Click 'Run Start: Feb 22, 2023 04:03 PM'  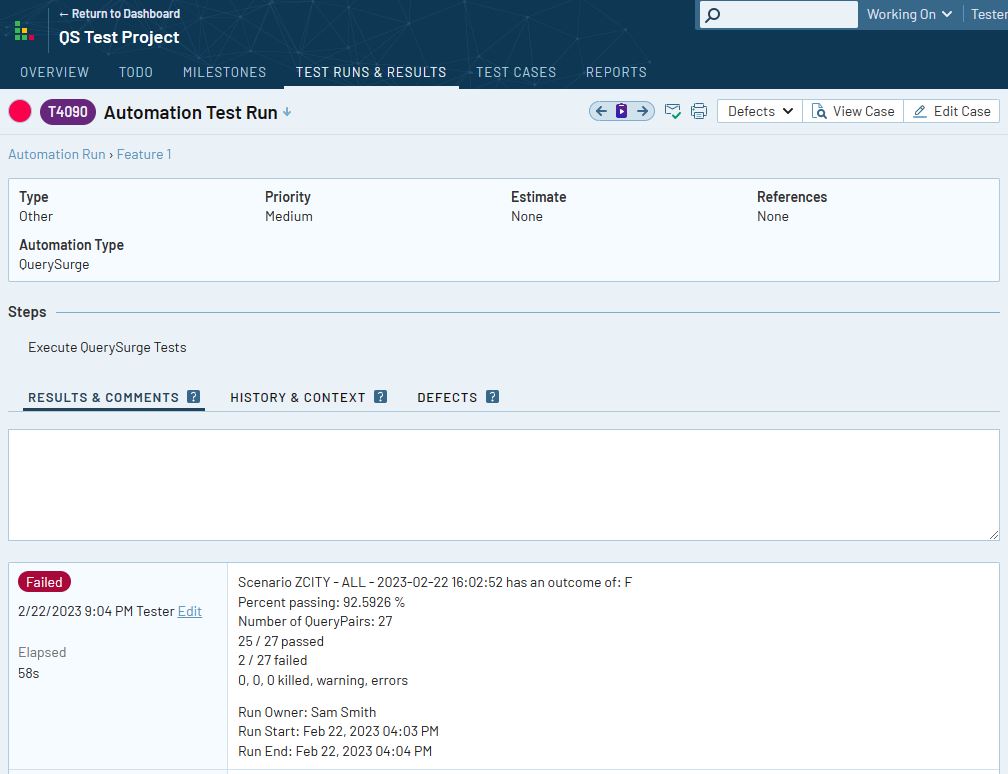coord(338,731)
